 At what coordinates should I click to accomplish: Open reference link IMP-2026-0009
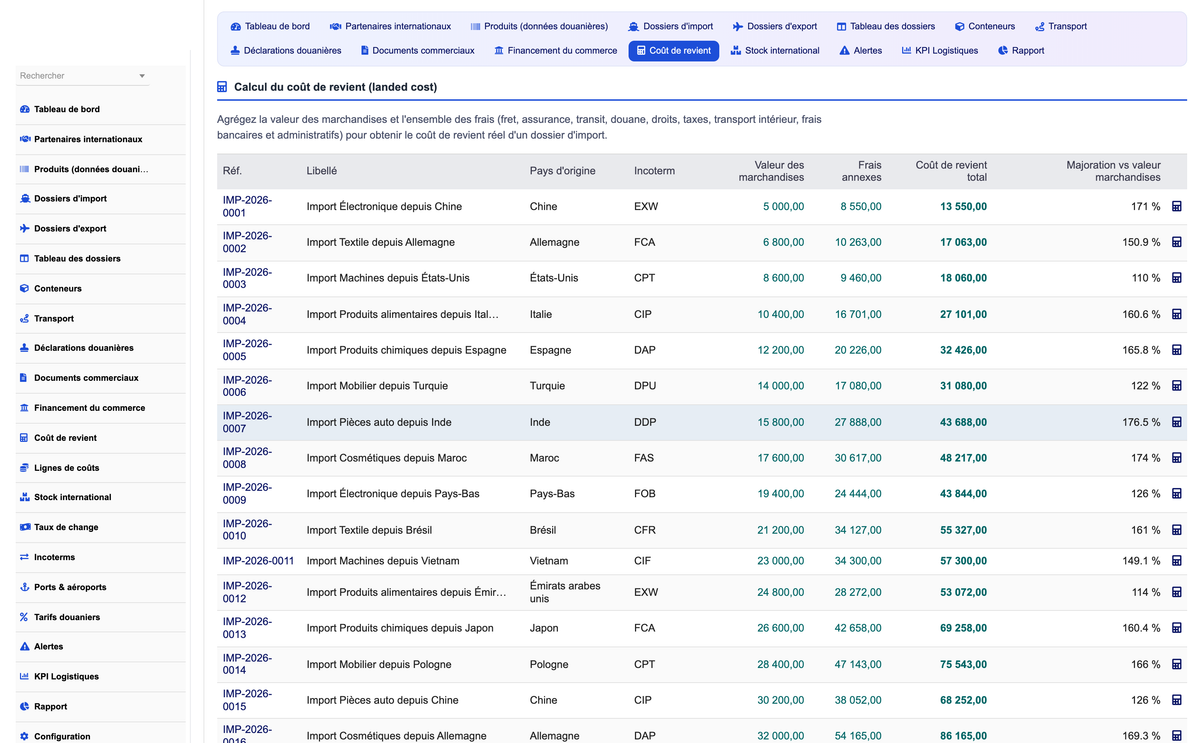point(247,494)
